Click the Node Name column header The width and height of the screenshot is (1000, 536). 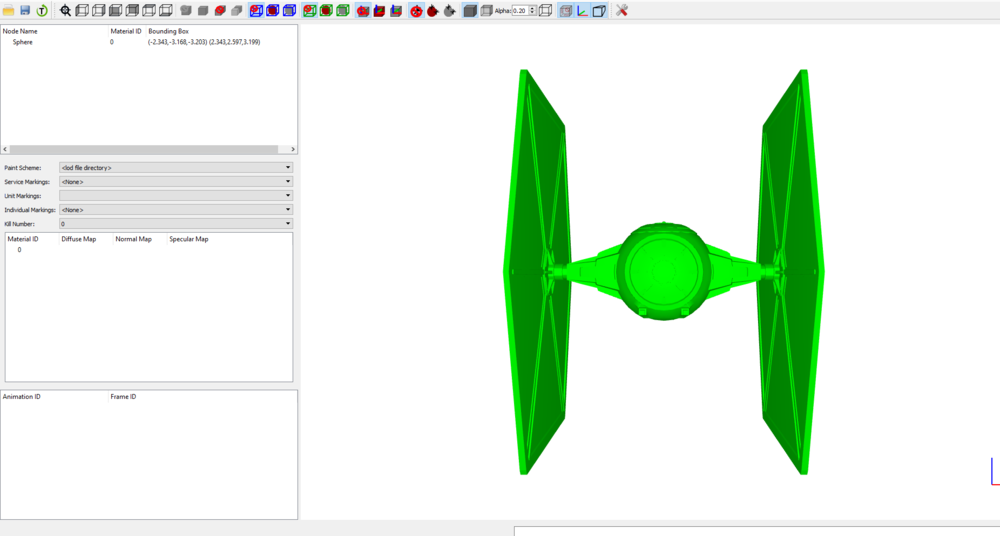pos(20,31)
